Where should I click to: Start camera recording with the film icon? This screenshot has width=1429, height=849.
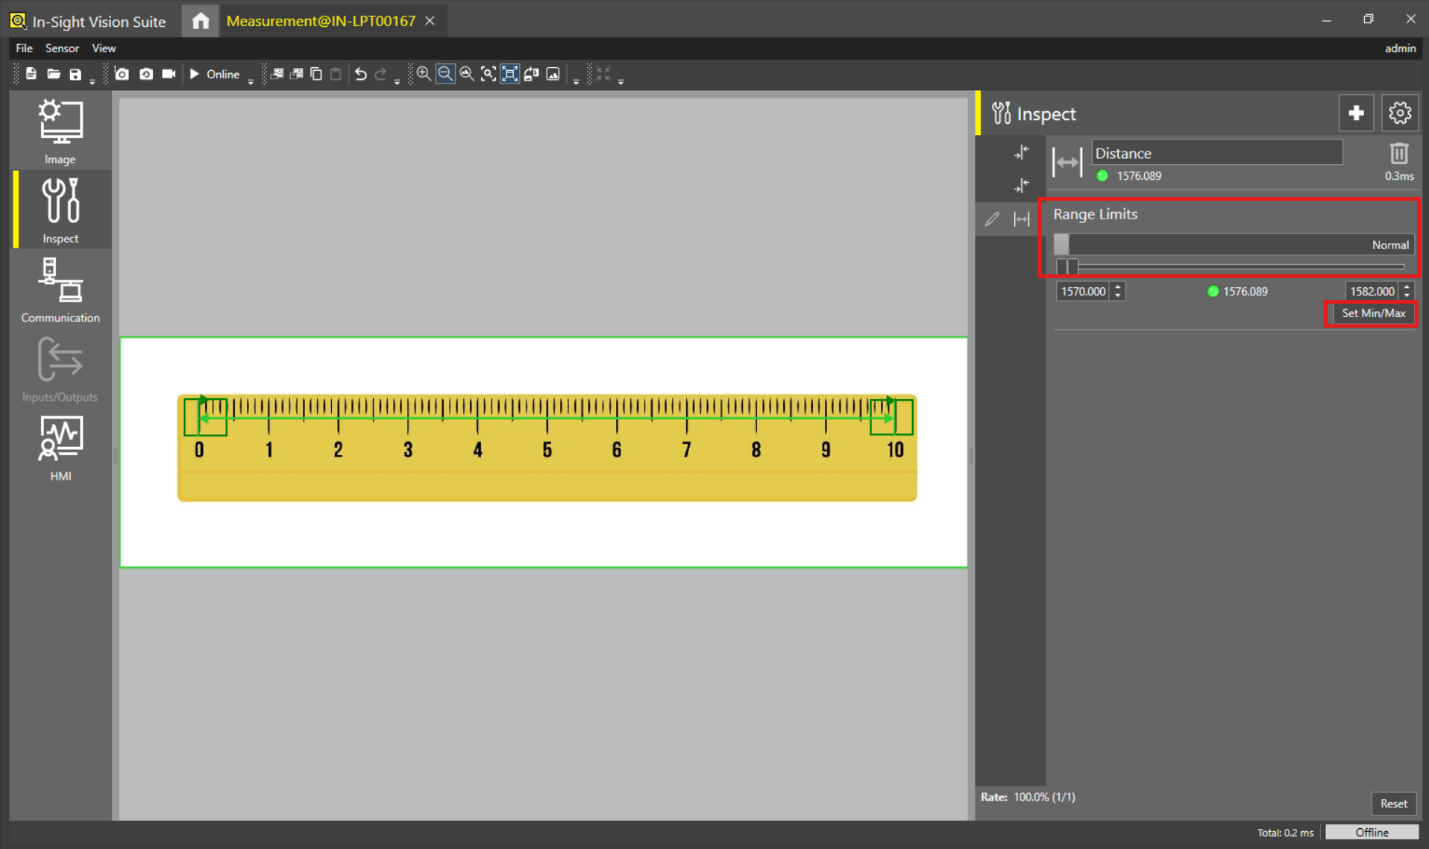point(167,73)
